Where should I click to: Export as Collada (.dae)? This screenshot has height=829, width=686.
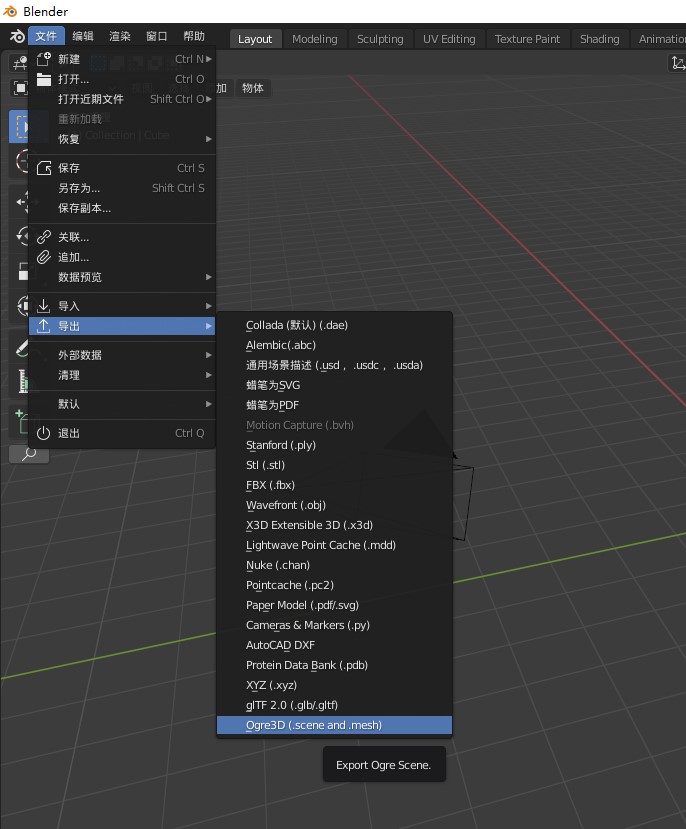click(335, 326)
